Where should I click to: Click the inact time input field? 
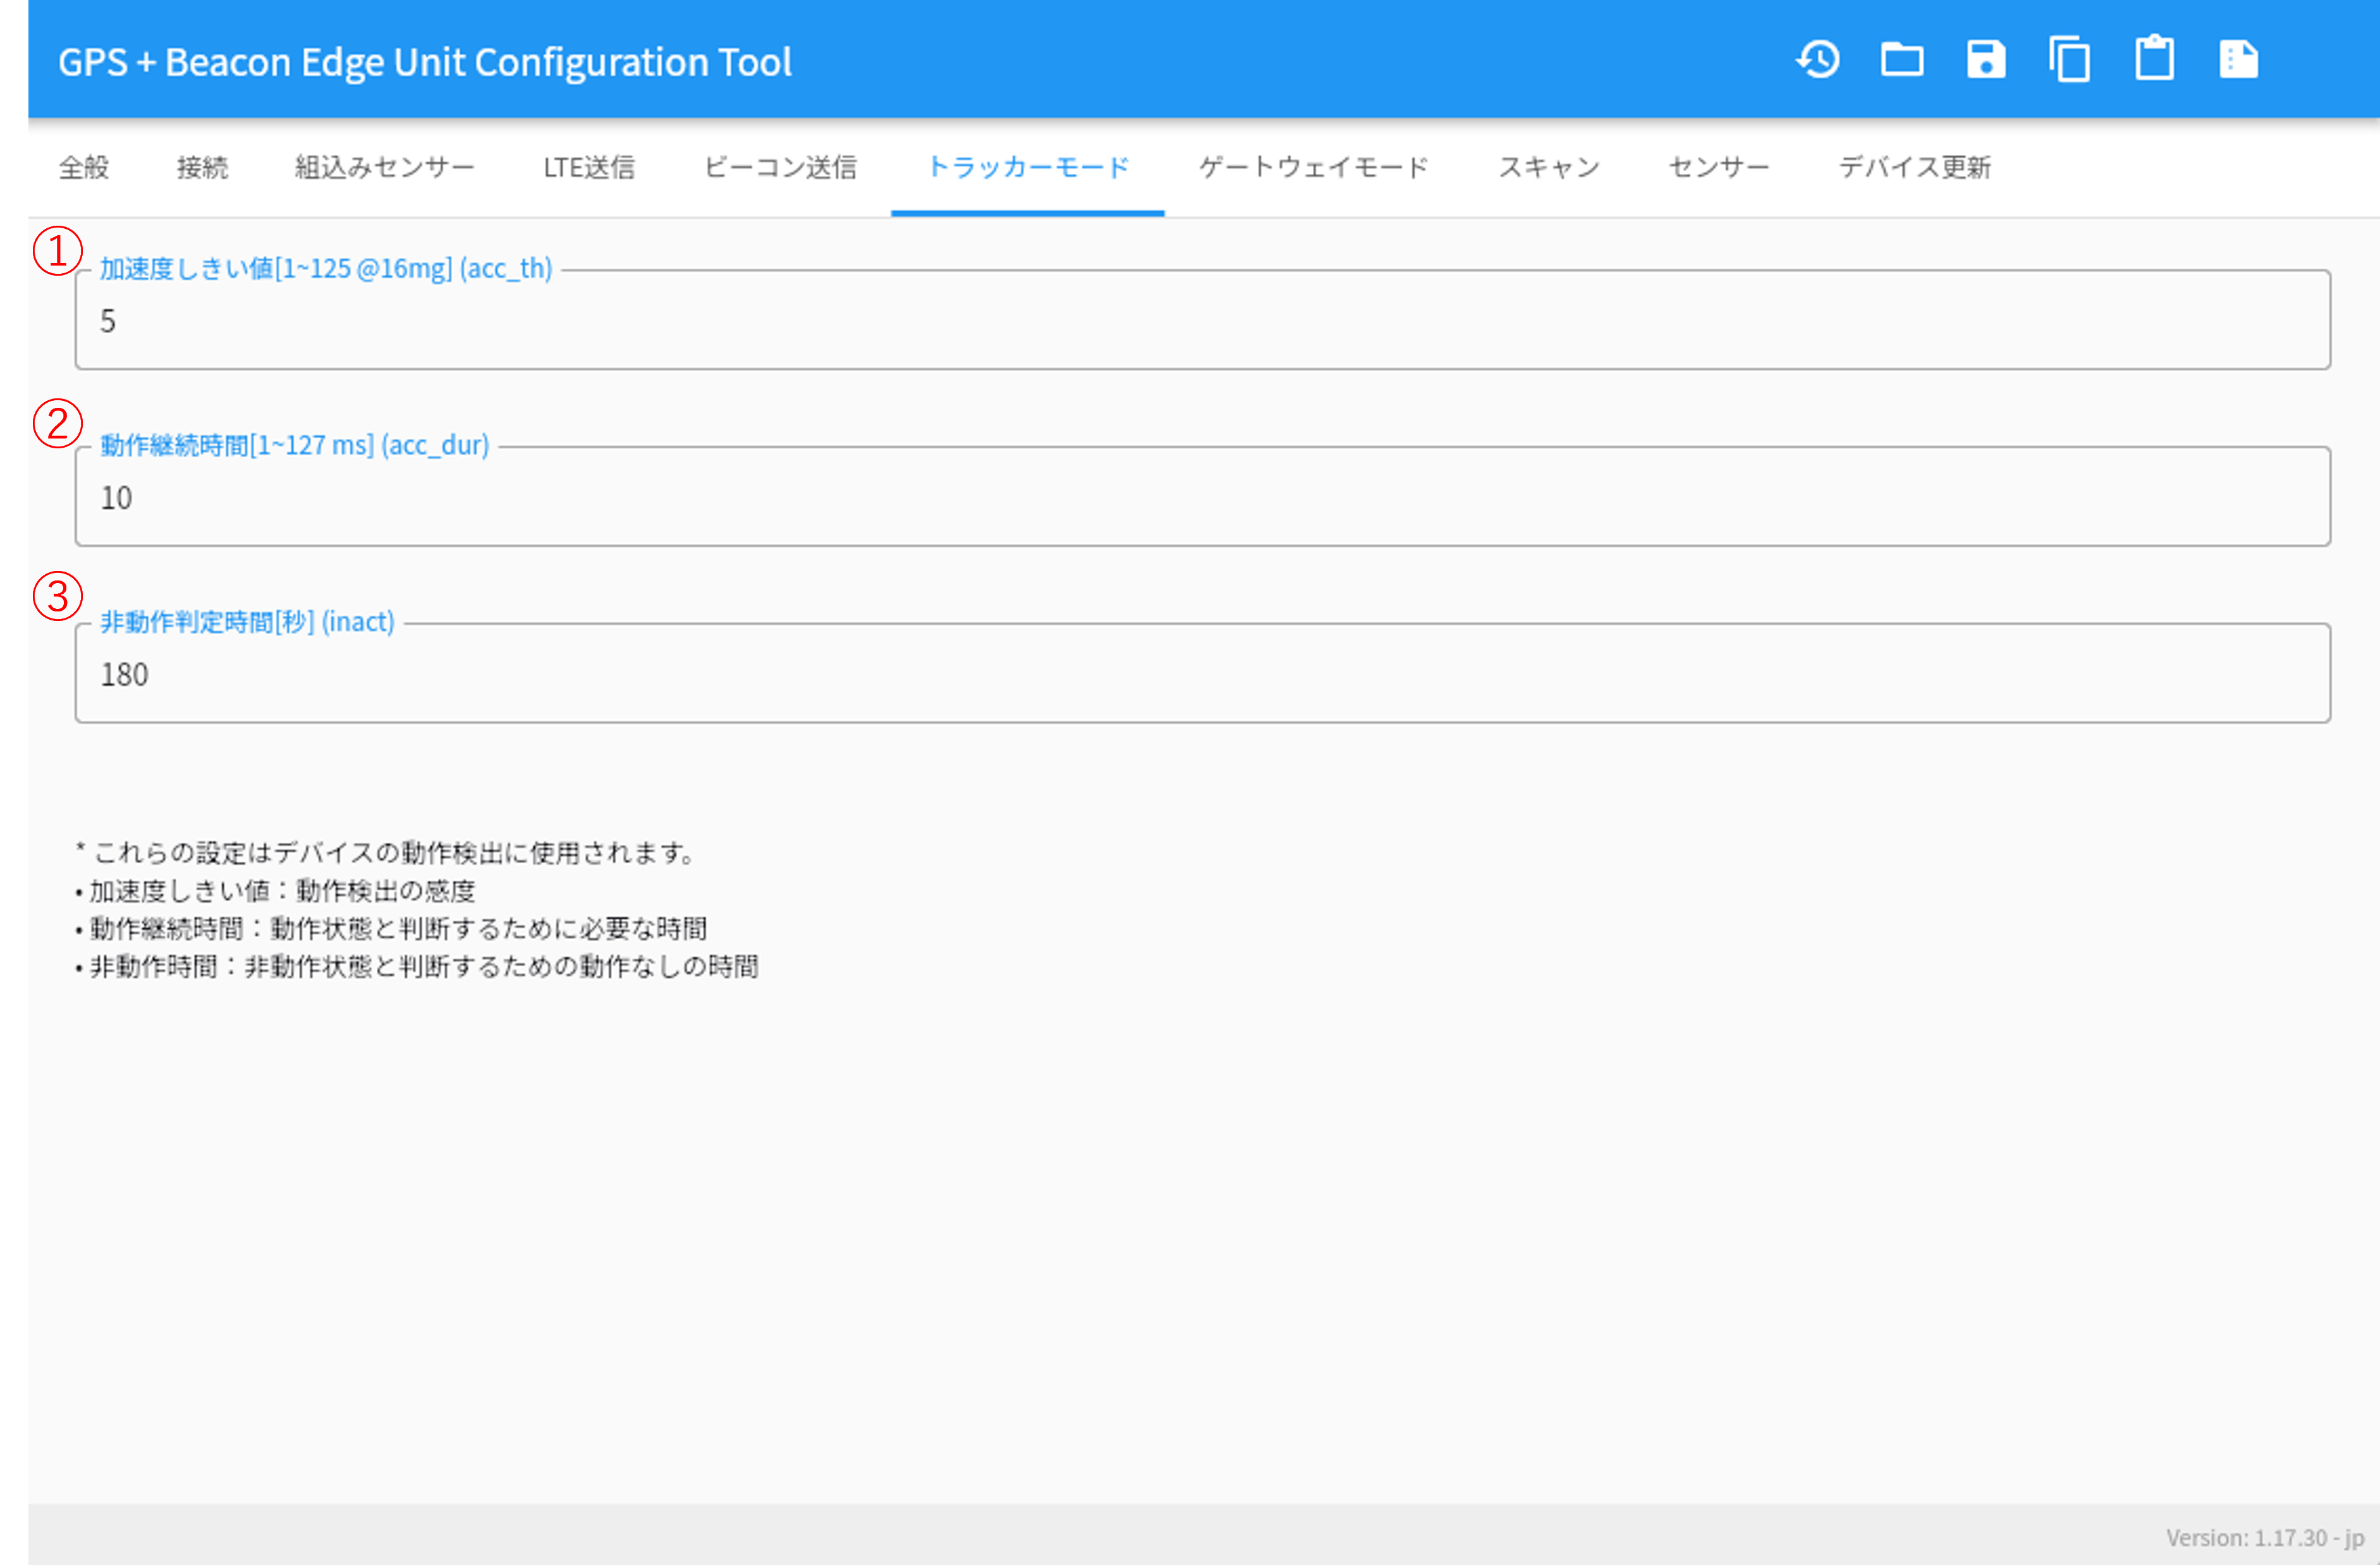1202,674
